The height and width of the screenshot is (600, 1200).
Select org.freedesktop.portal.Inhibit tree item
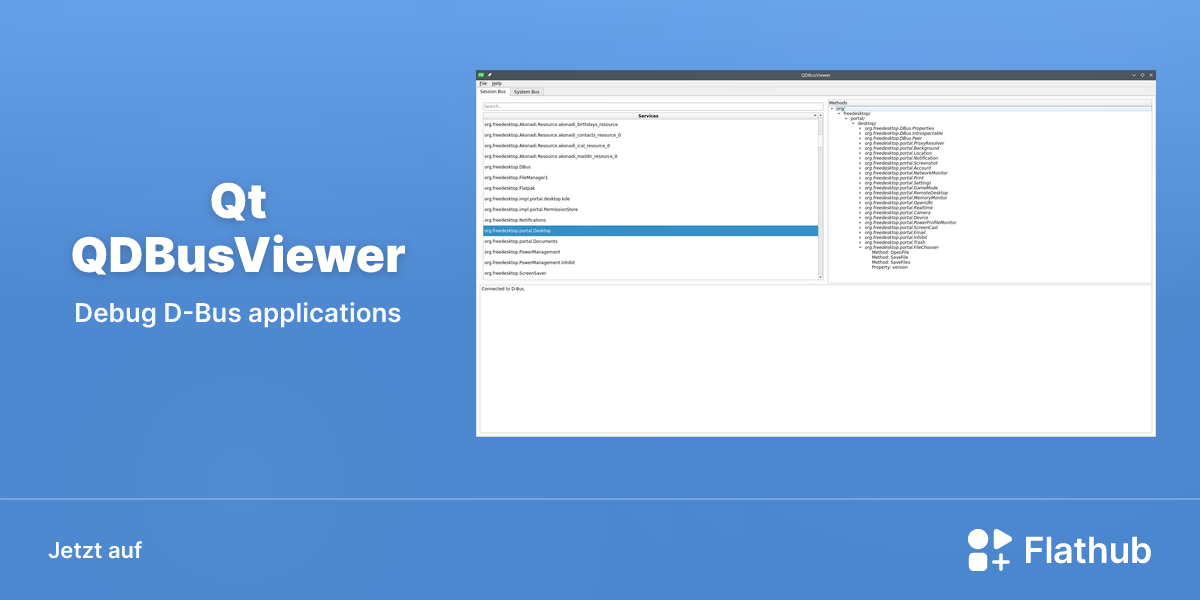pos(896,237)
